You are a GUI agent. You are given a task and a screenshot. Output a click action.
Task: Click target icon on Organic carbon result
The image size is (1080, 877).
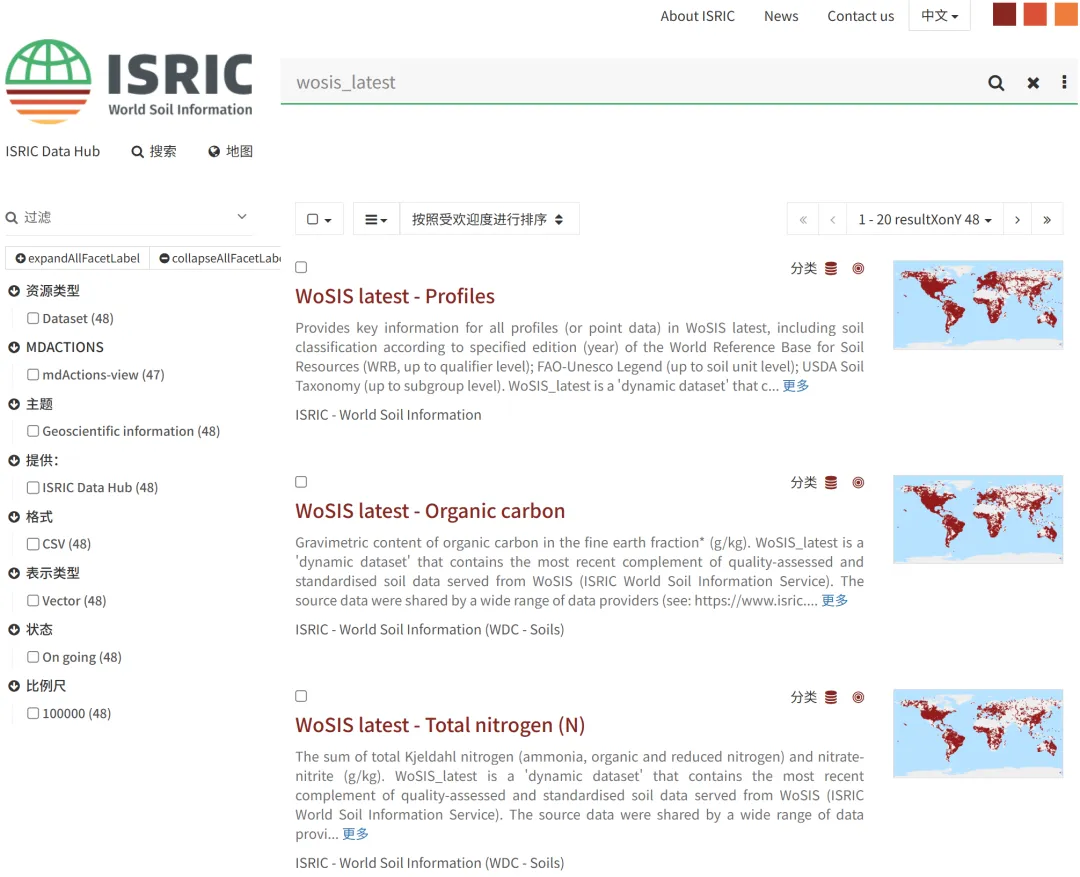858,483
